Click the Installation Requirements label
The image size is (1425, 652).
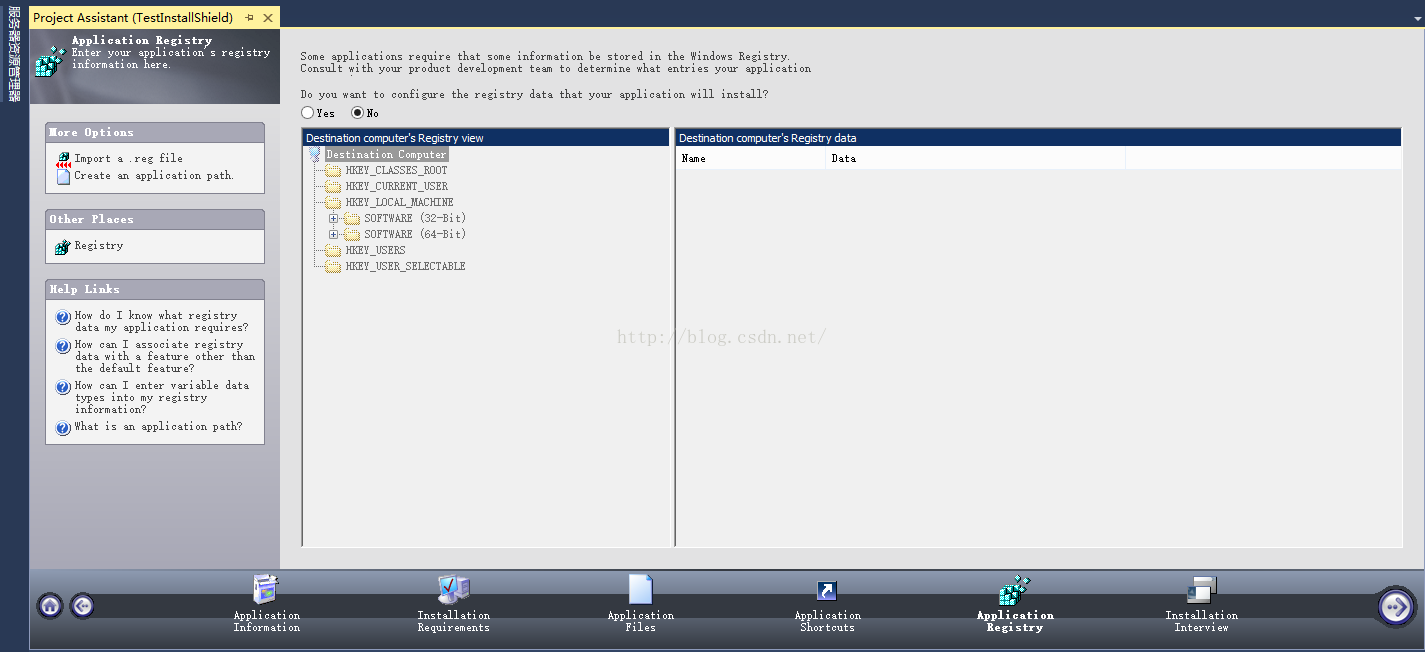click(453, 621)
